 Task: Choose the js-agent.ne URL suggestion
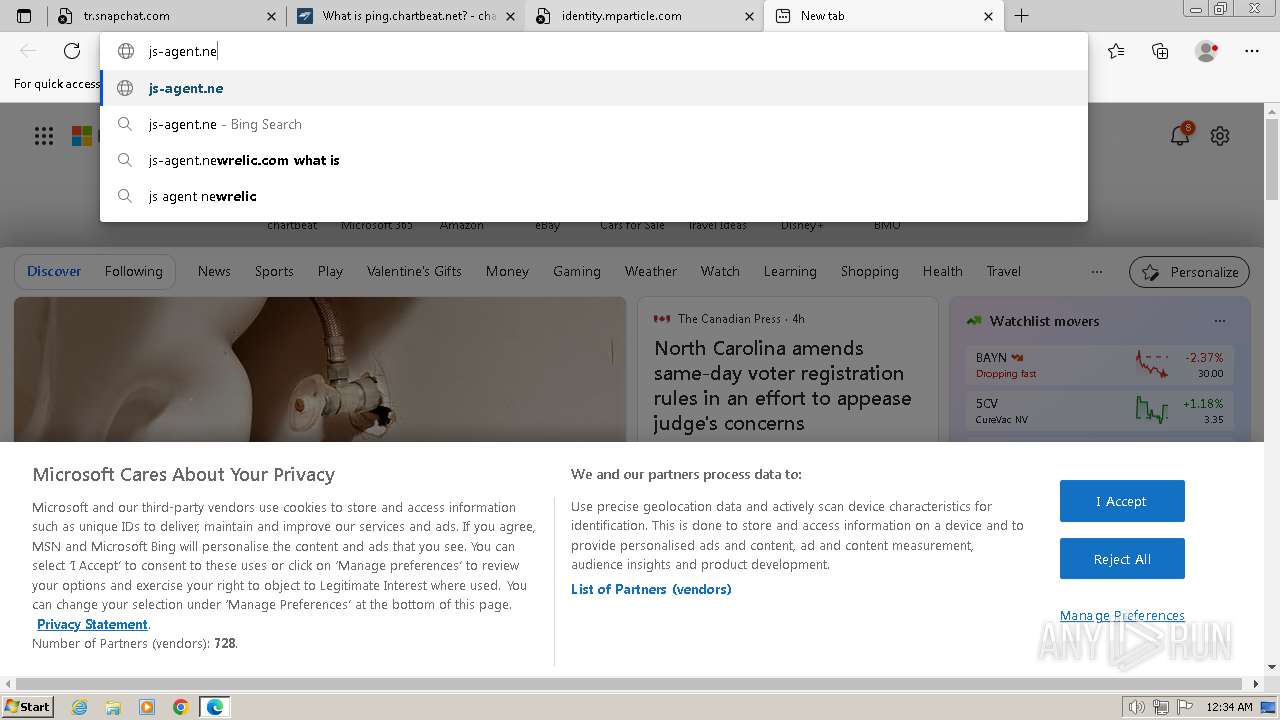point(594,88)
